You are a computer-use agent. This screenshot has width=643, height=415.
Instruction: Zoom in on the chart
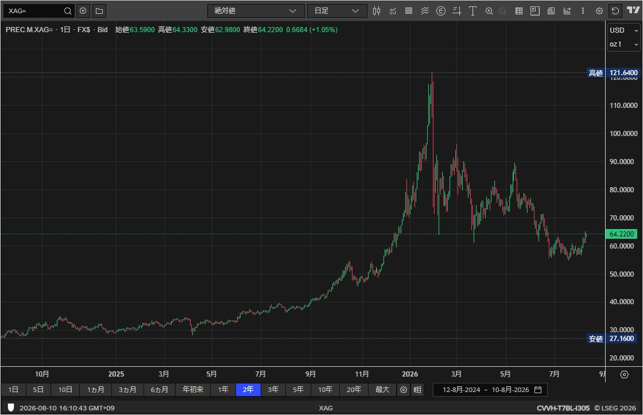[489, 11]
